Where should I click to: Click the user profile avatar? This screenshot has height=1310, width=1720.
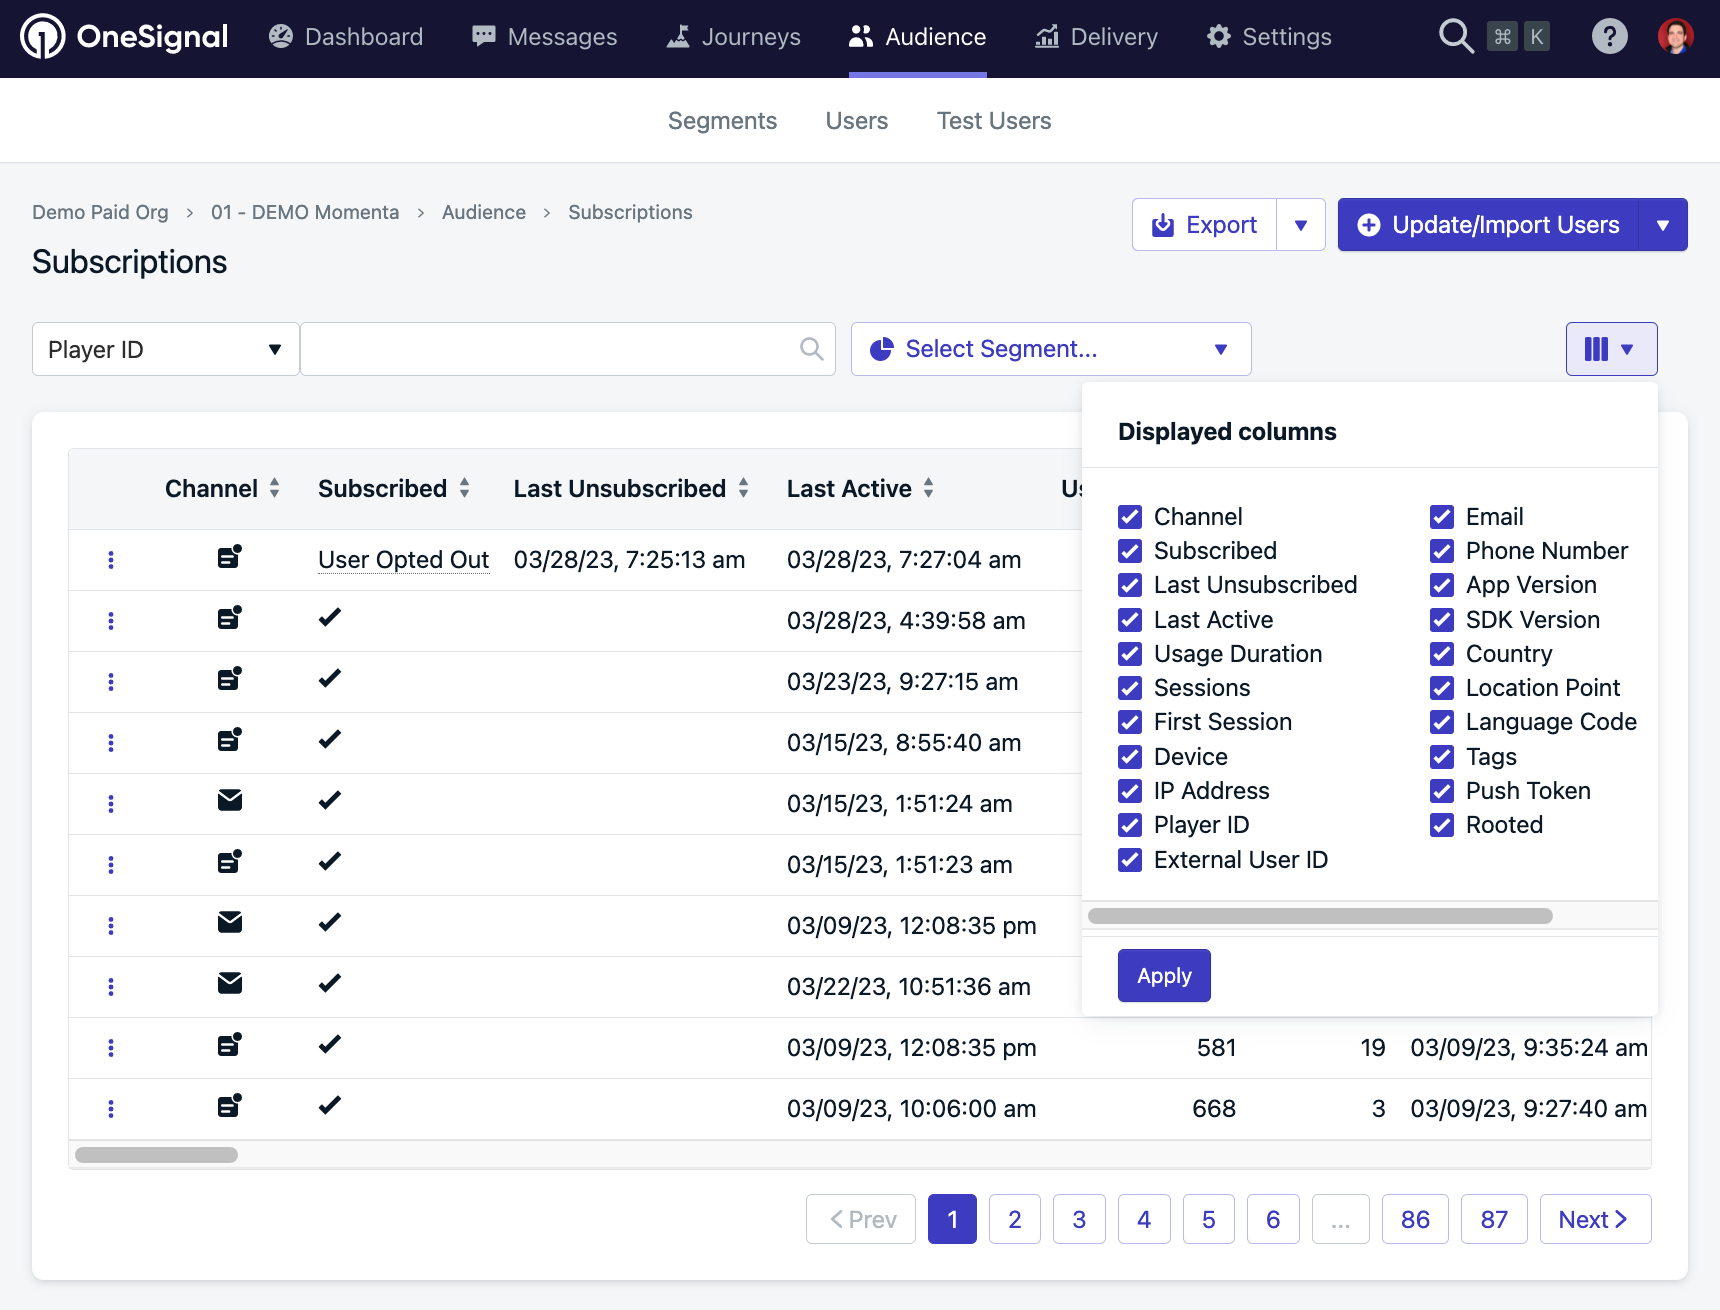coord(1675,37)
